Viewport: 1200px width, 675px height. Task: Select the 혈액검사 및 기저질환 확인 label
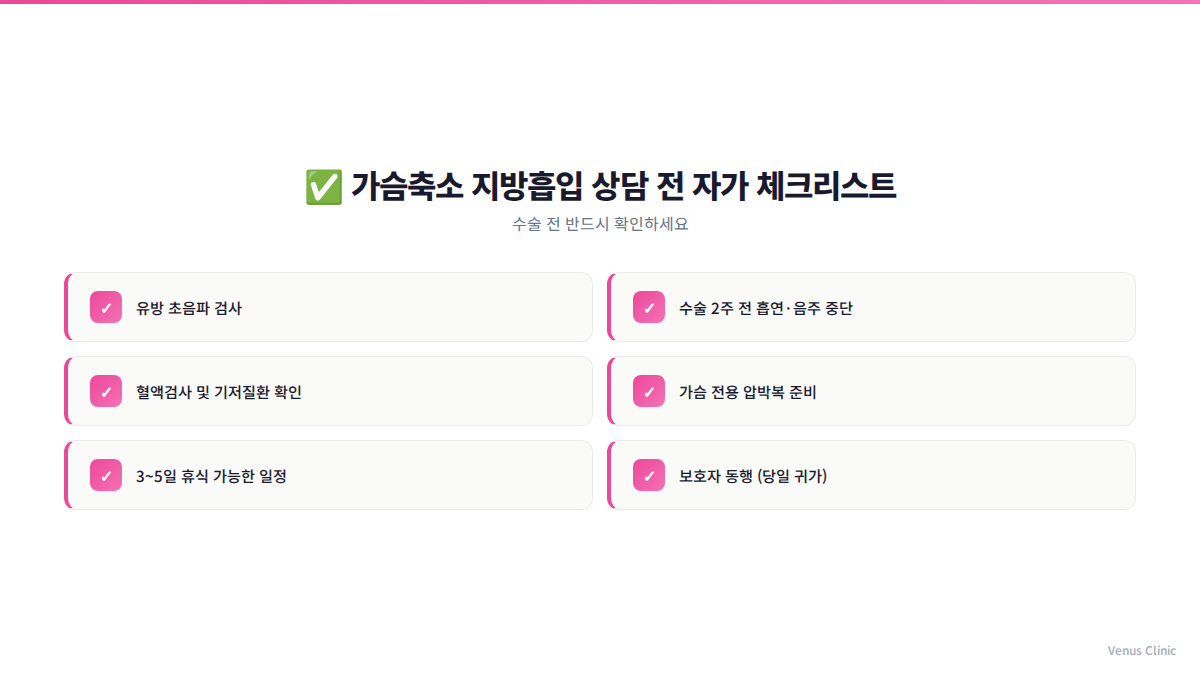(219, 392)
